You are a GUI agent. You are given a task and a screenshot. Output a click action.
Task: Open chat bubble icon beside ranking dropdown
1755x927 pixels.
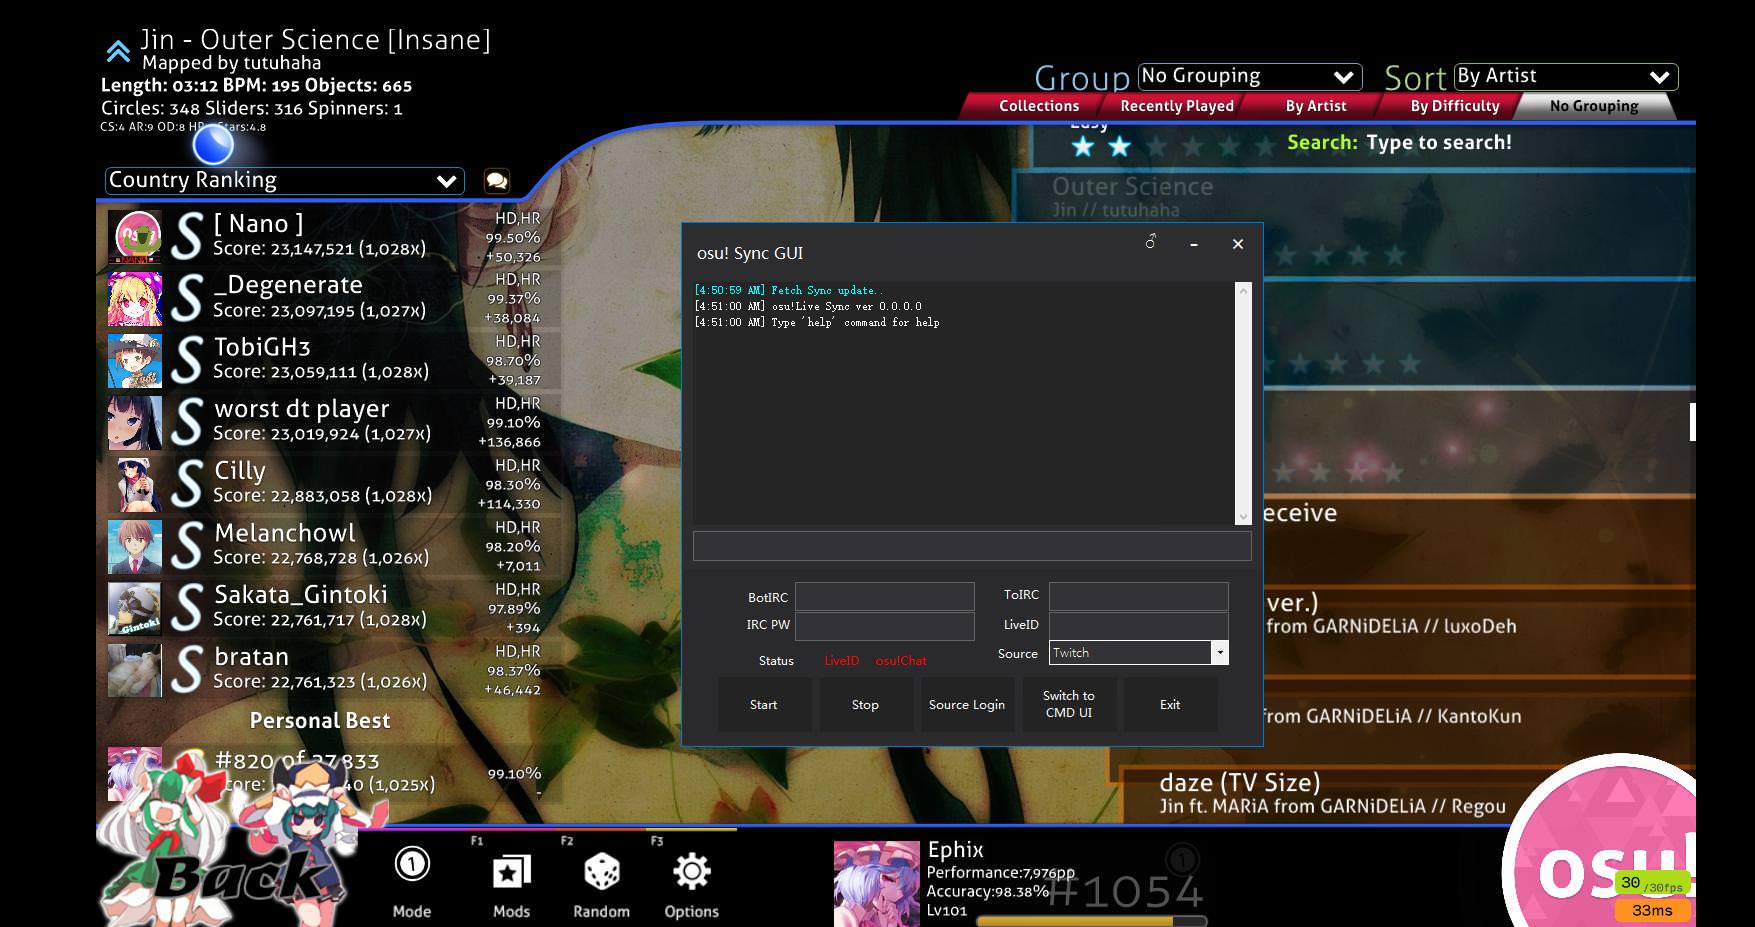[x=497, y=180]
